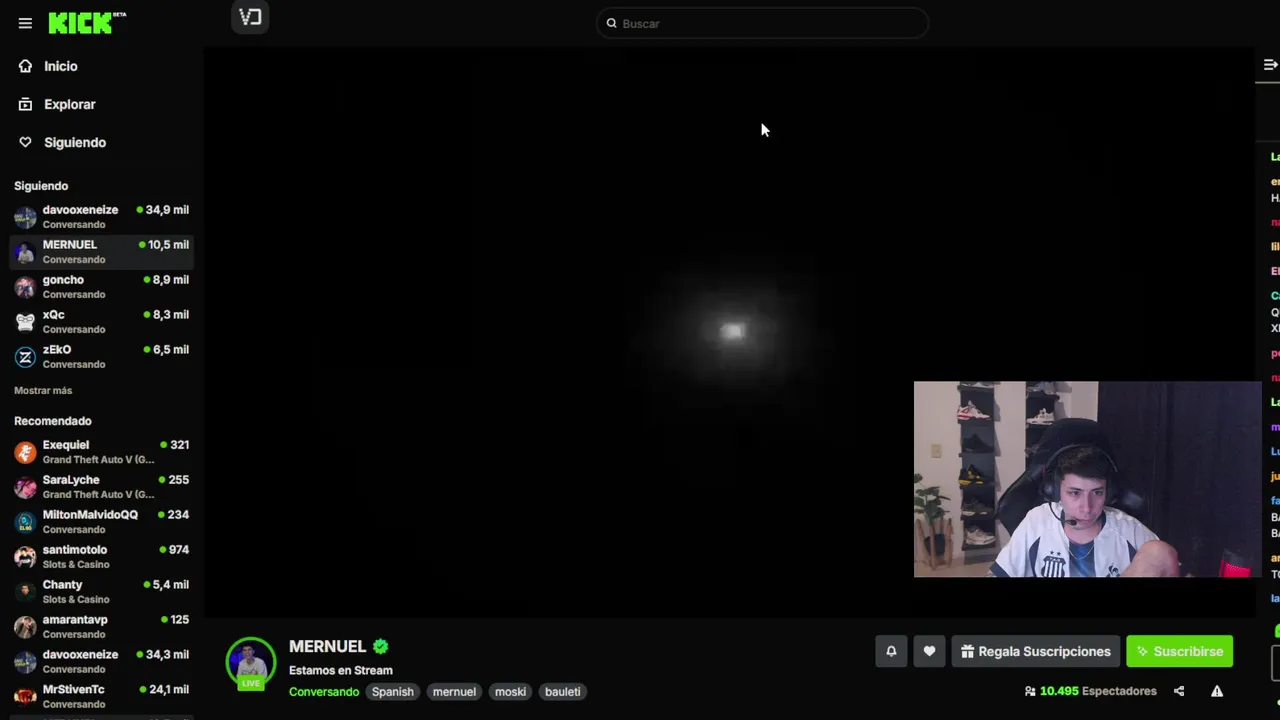This screenshot has height=720, width=1280.
Task: Open santimotolo's channel
Action: click(x=102, y=557)
